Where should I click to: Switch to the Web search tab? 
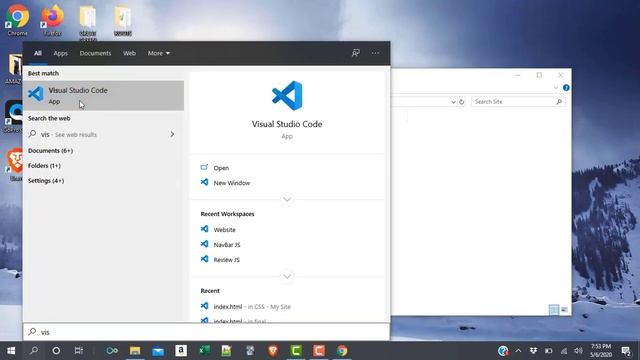click(x=129, y=53)
